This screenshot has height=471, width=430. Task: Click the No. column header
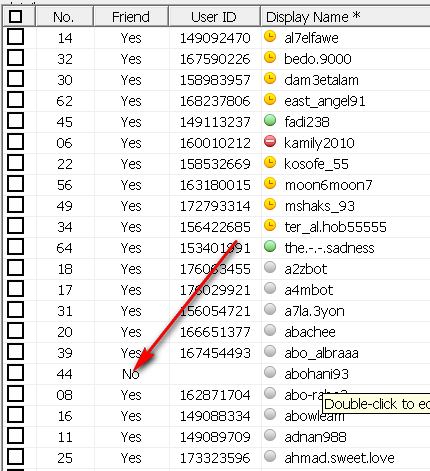click(x=64, y=17)
